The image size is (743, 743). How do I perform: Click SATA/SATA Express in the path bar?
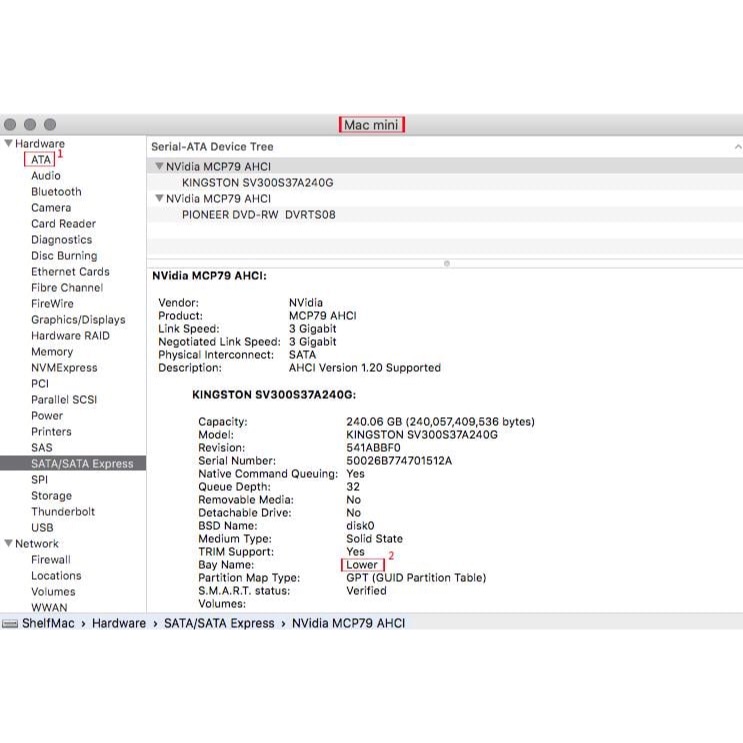(219, 624)
